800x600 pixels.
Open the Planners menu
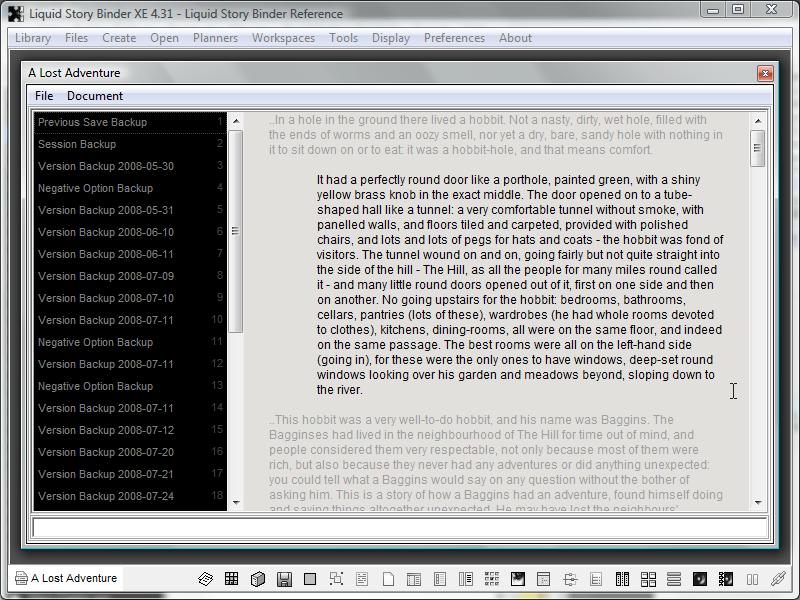pyautogui.click(x=216, y=38)
